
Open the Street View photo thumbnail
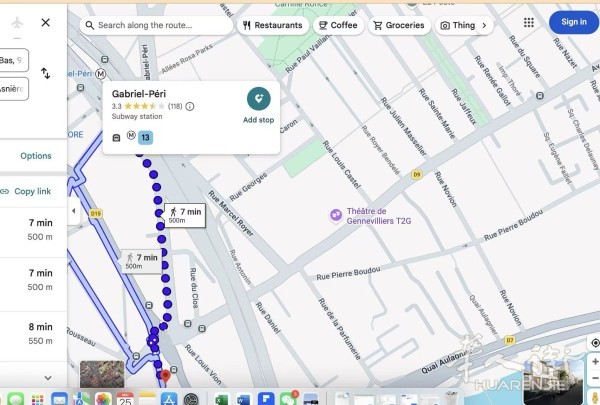[552, 381]
